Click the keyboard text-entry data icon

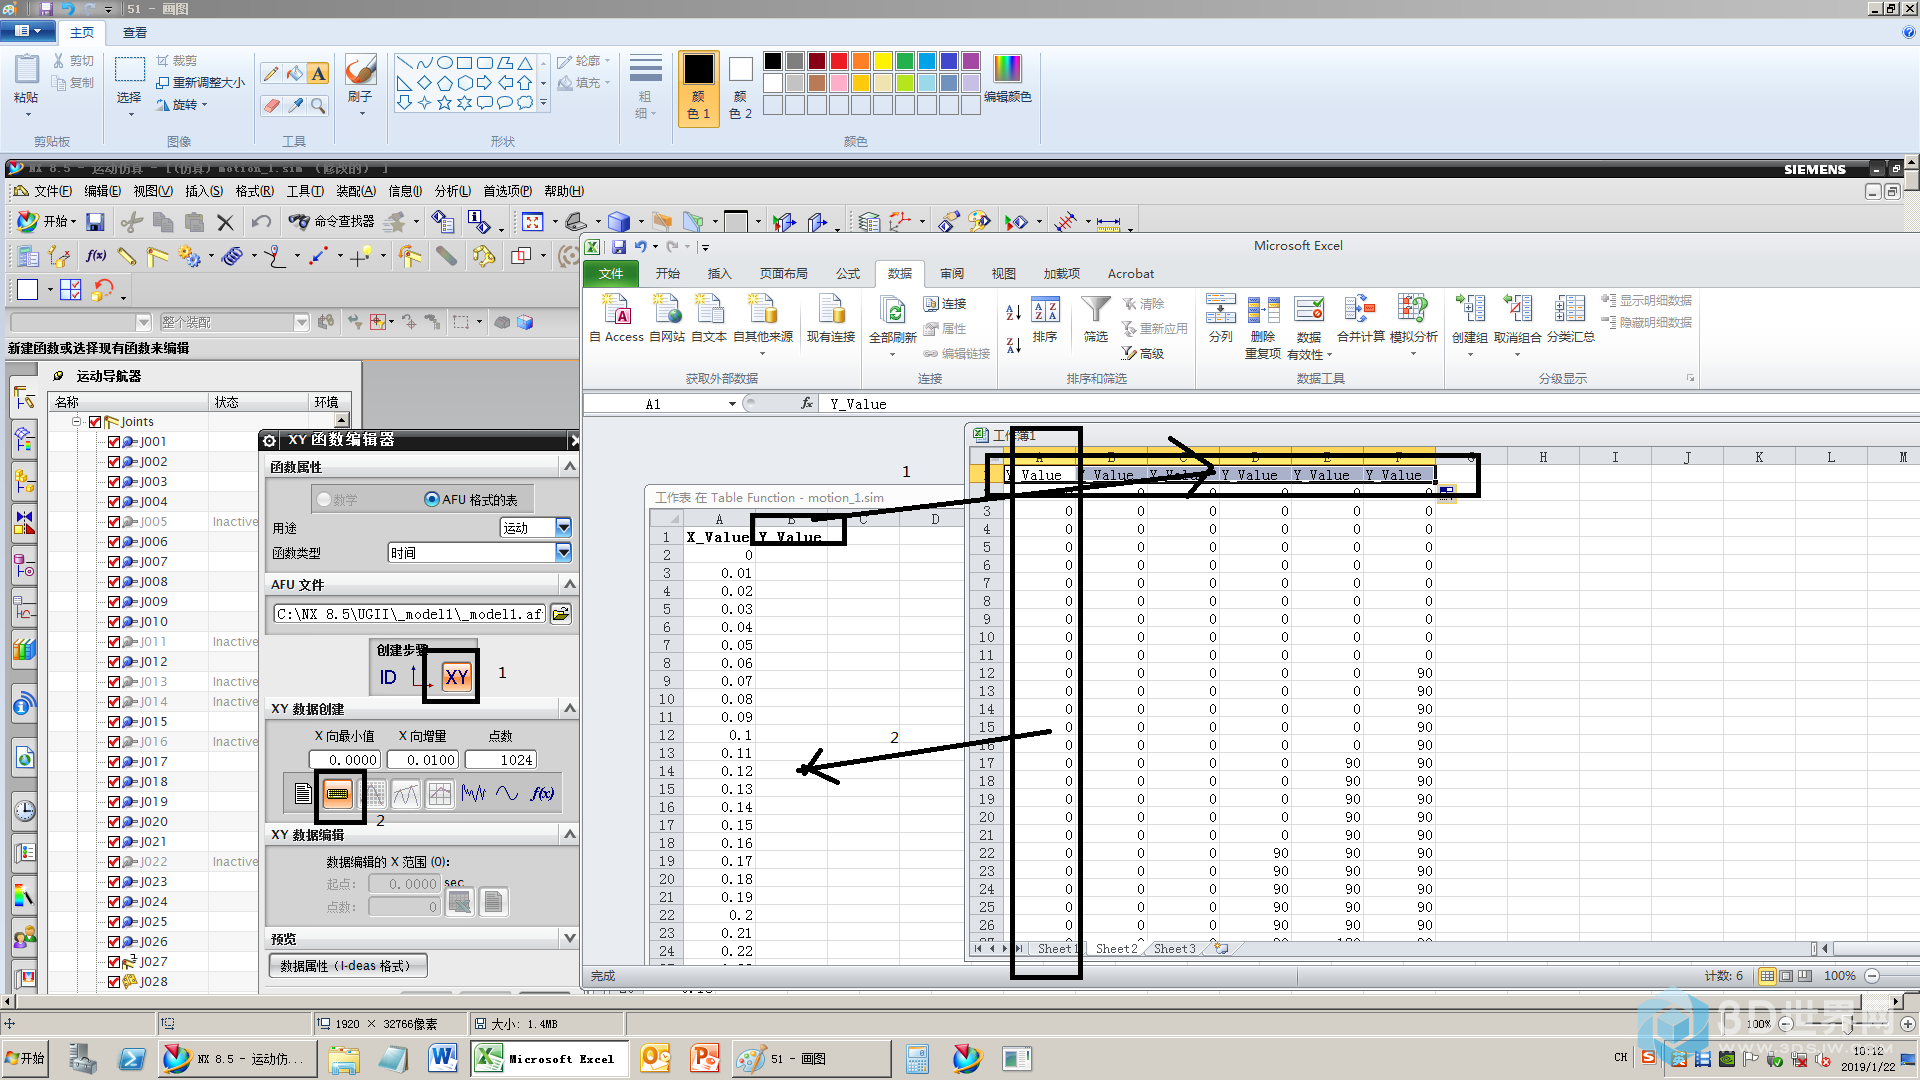[338, 793]
